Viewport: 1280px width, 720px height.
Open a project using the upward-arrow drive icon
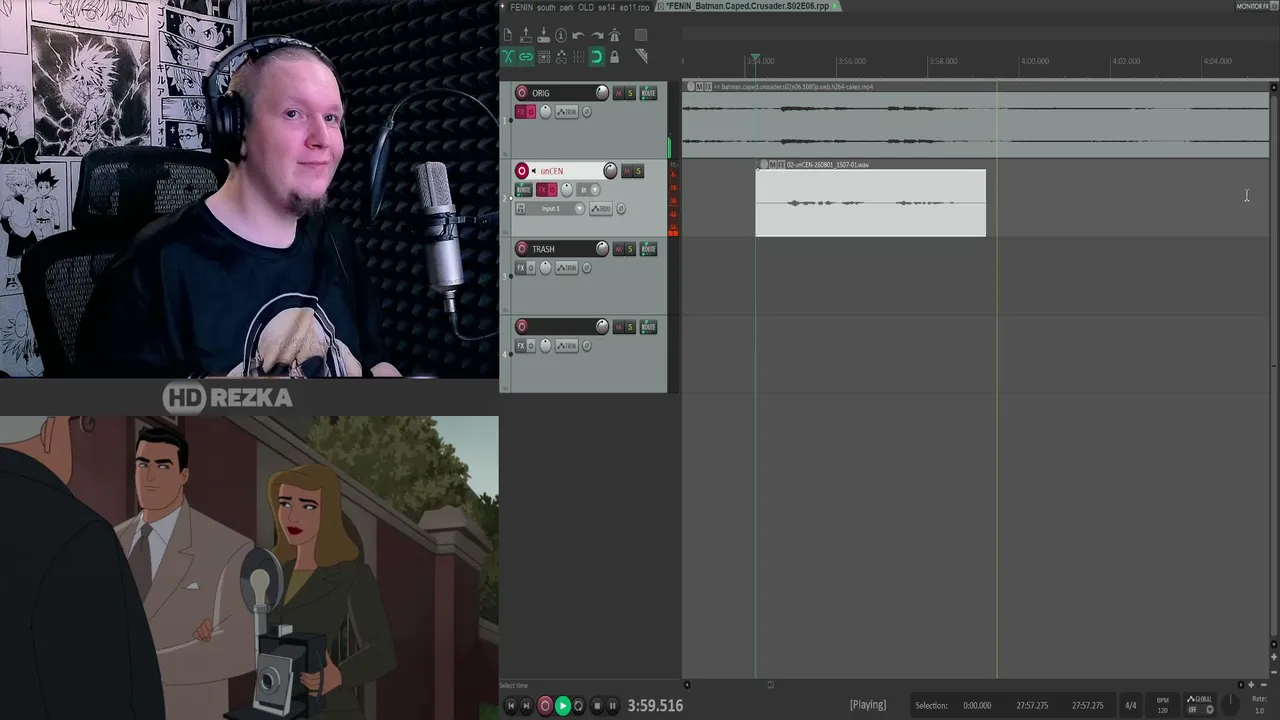[526, 35]
